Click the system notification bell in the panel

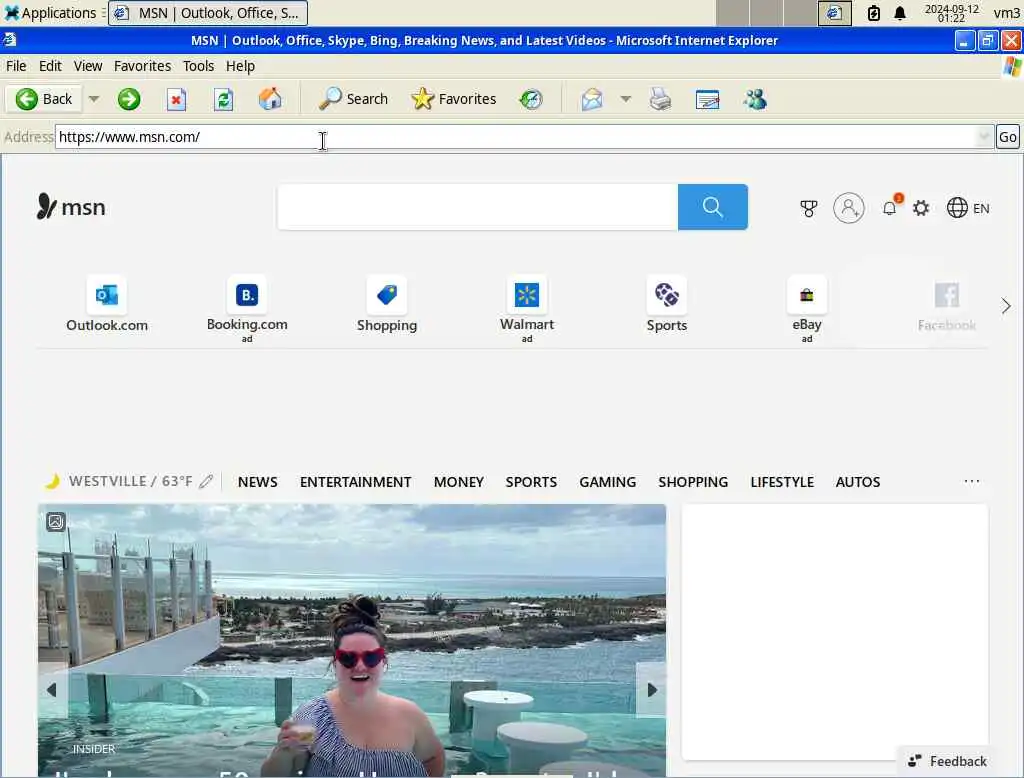point(900,13)
